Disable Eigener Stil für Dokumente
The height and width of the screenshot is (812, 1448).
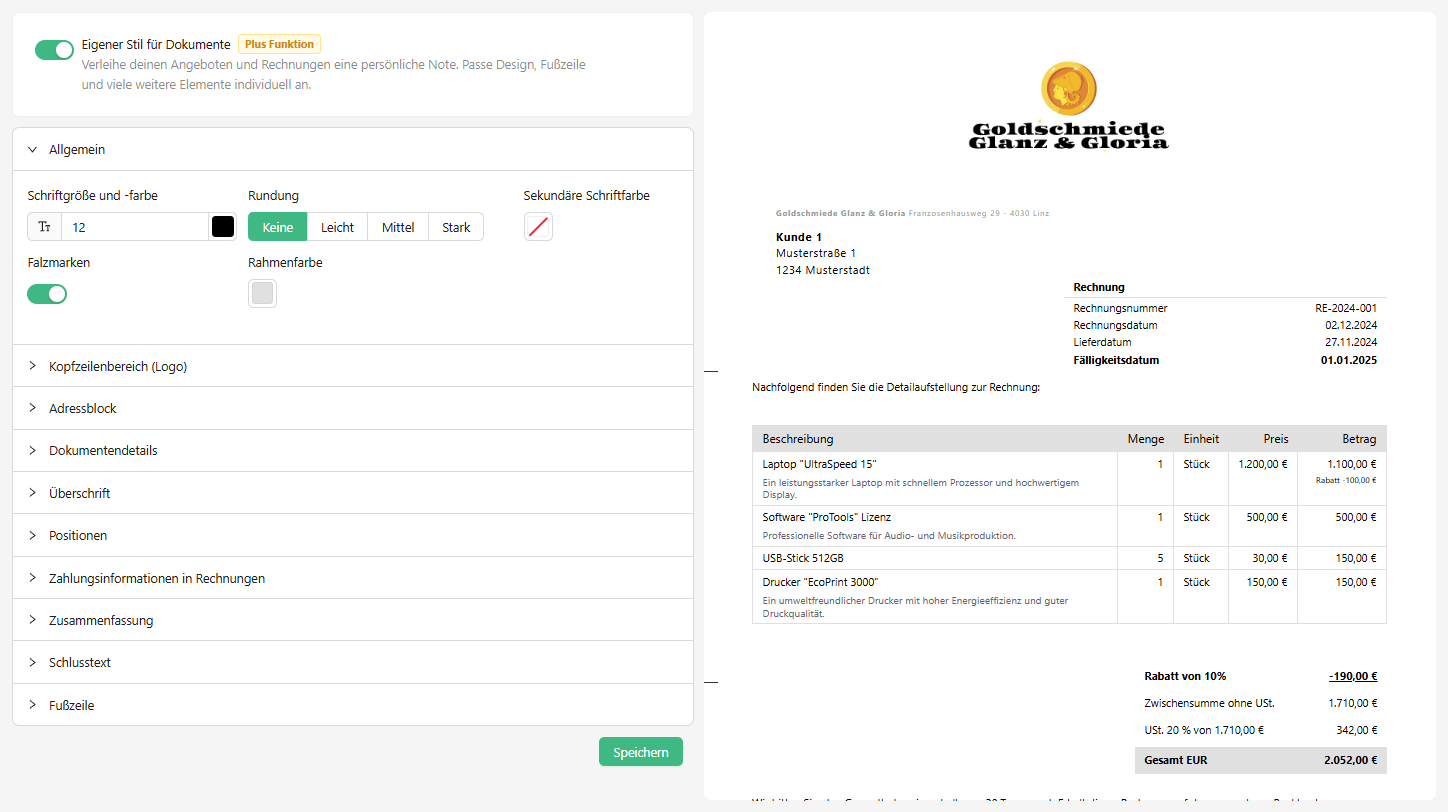54,48
